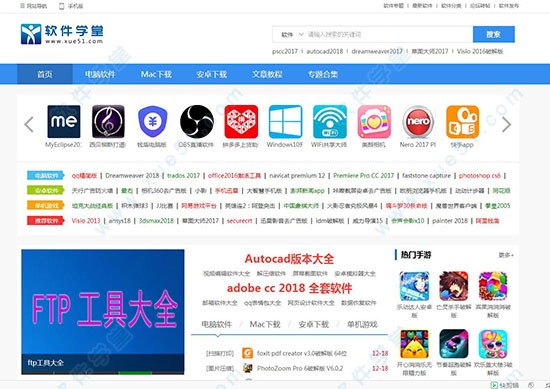This screenshot has height=389, width=550.
Task: Click the FTP 工具大全 banner image
Action: click(103, 311)
